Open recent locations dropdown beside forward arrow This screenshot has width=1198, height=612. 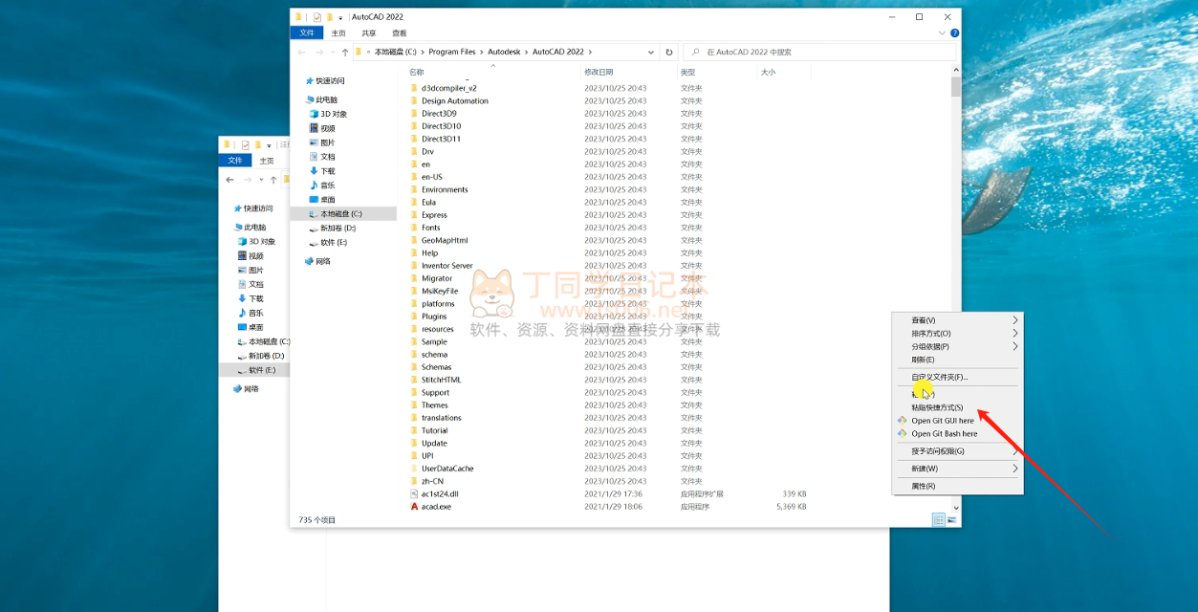click(332, 52)
